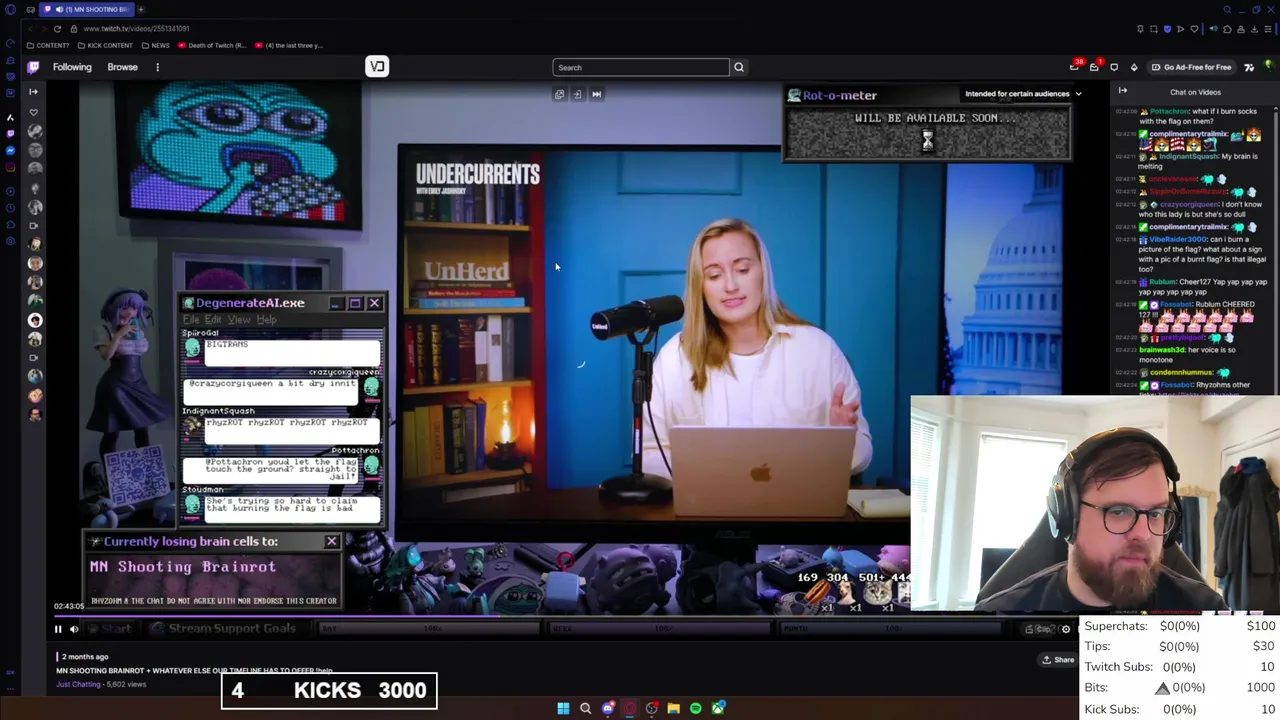Select the MN SHOOTING browser tab
Screen dimensions: 1280x720
(87, 9)
